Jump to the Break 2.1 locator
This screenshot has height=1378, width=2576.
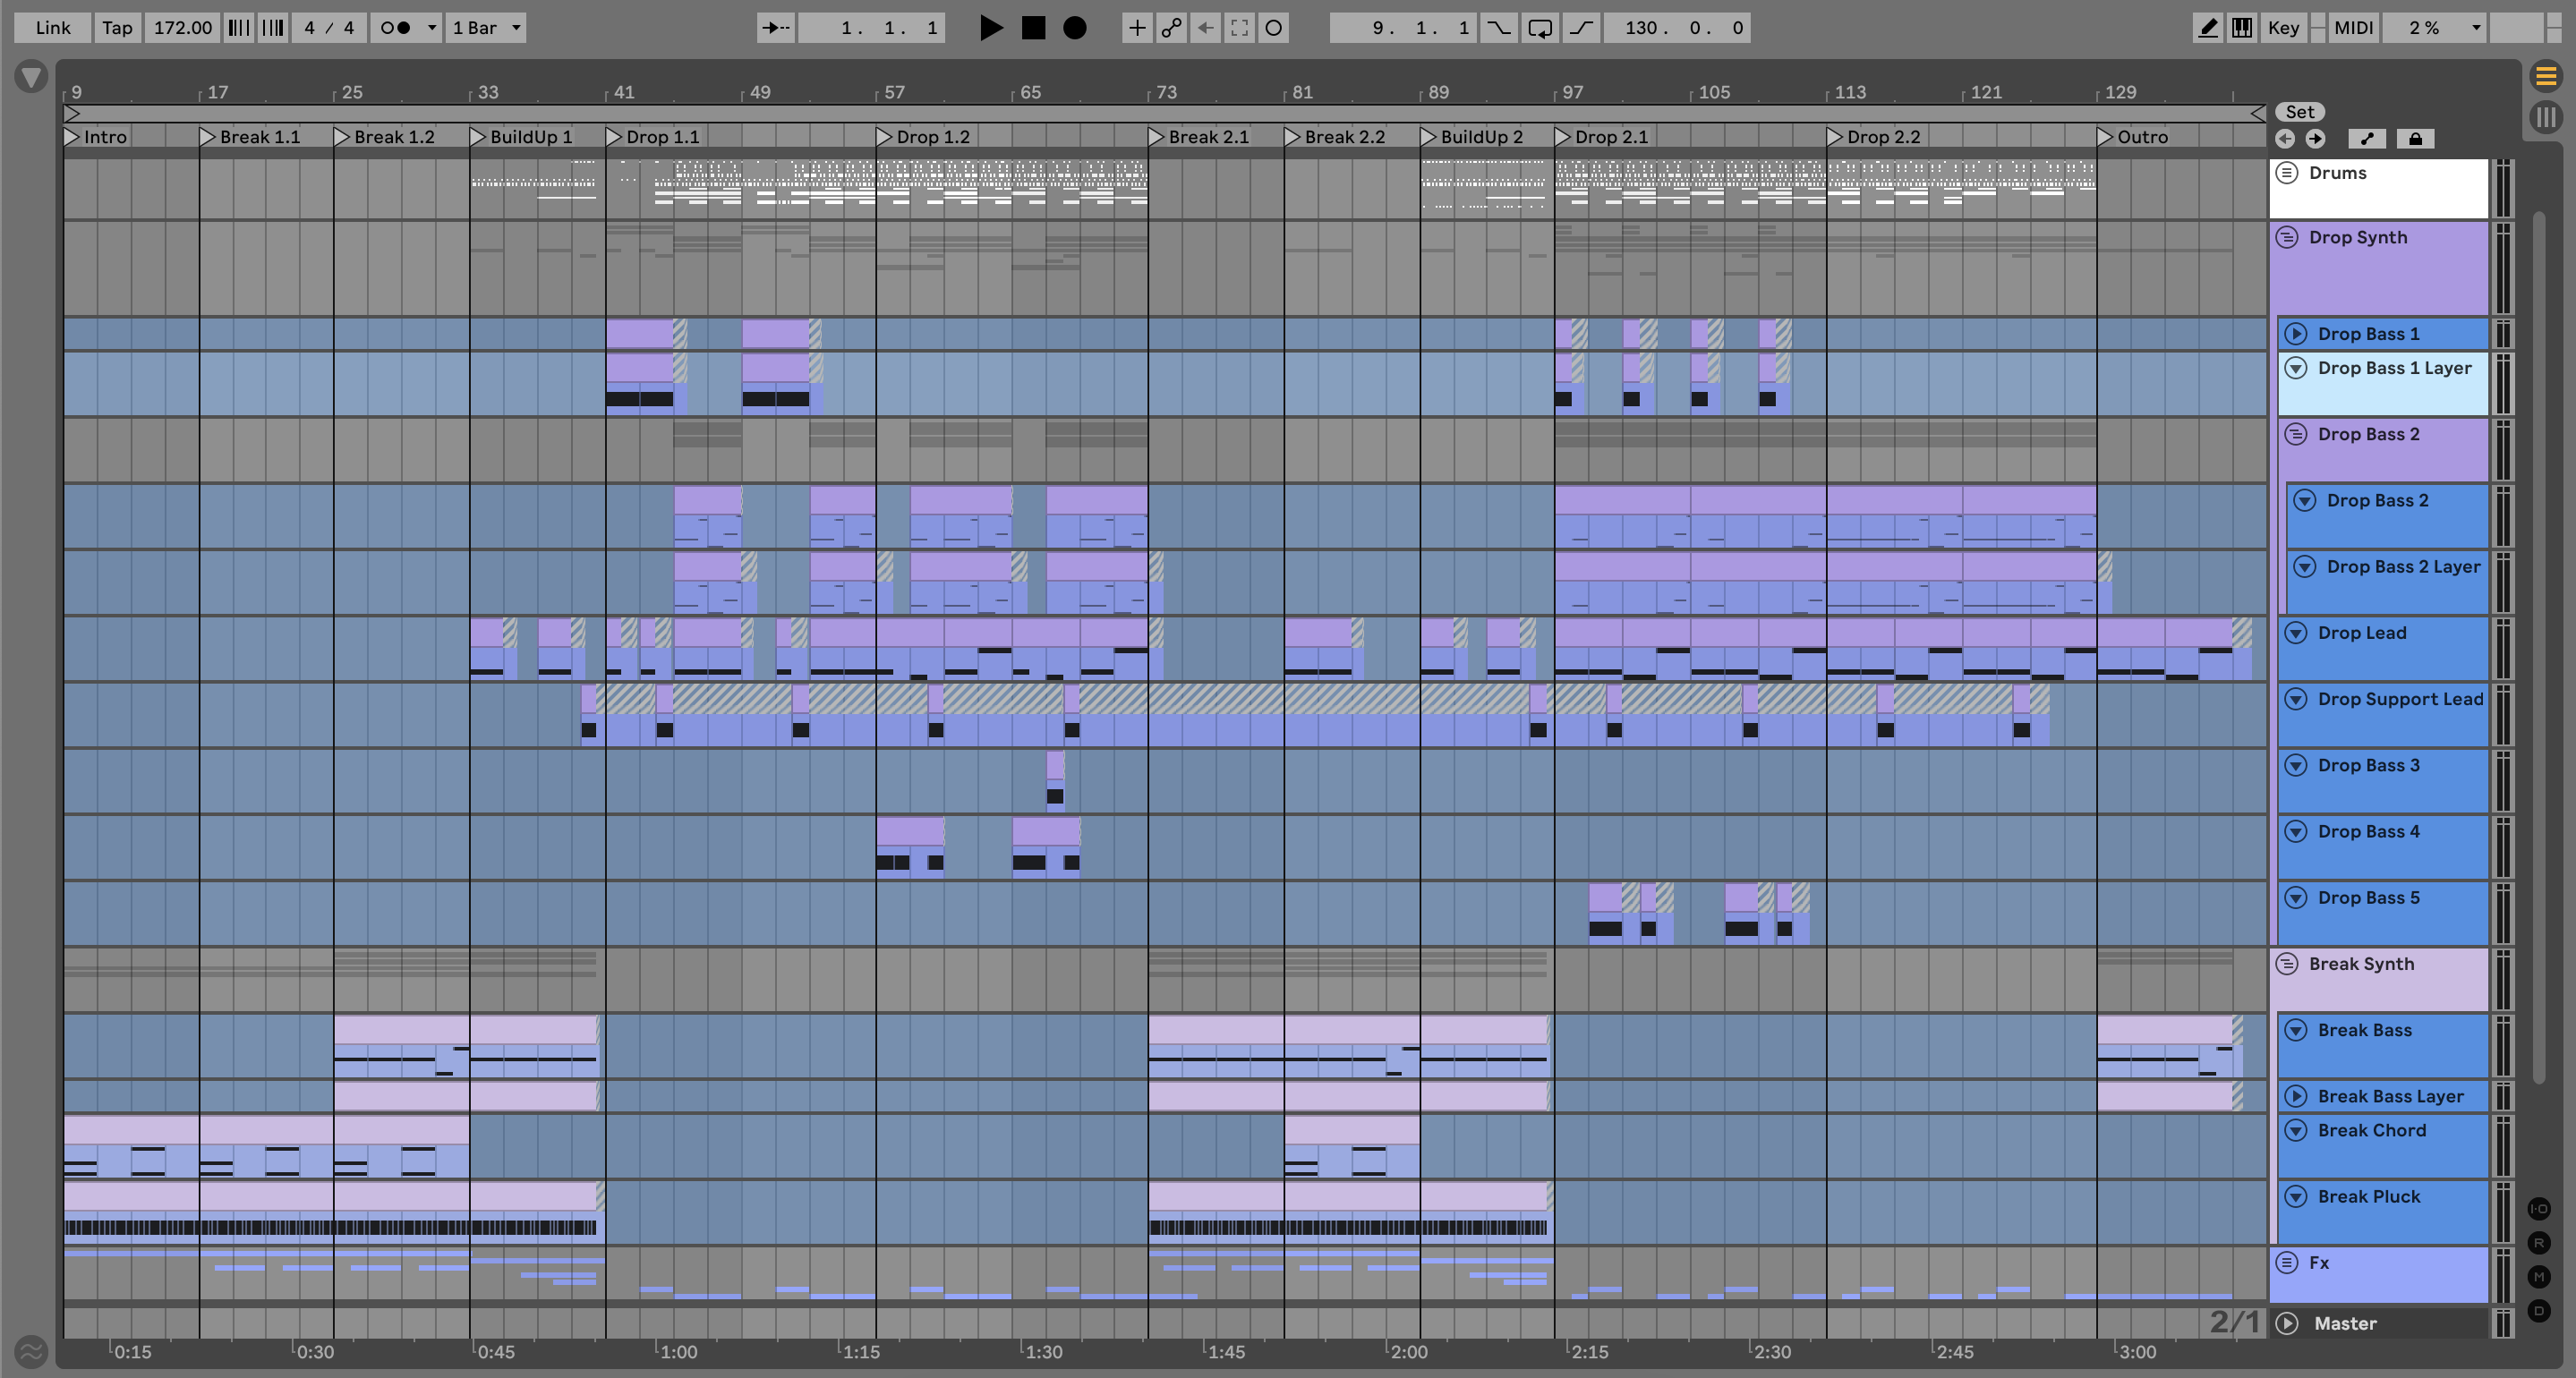pos(1157,137)
